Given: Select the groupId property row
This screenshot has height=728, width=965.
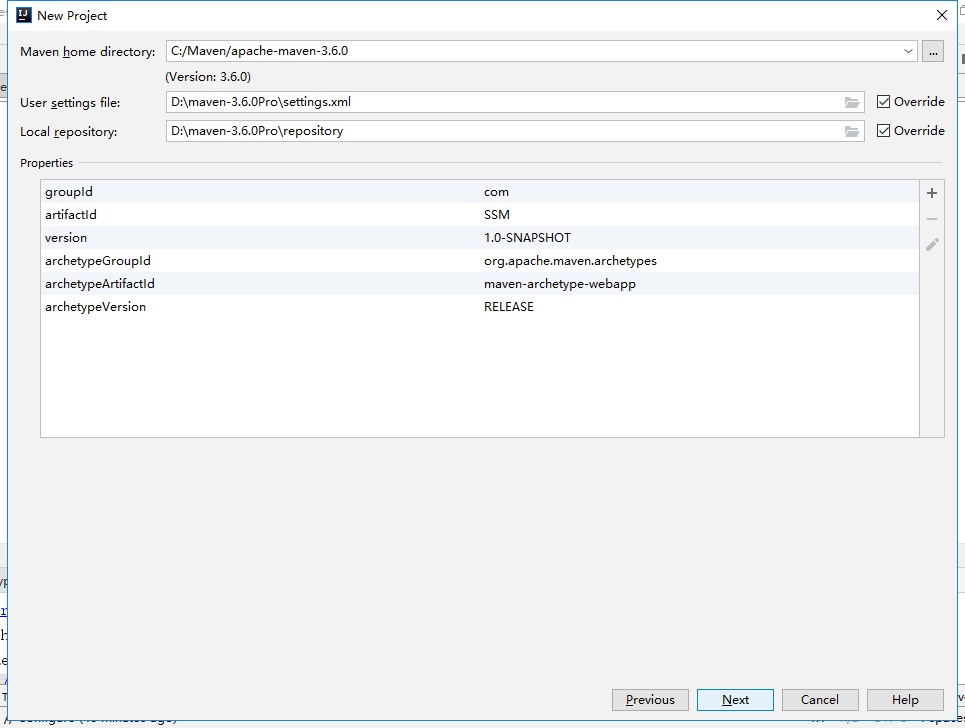Looking at the screenshot, I should pyautogui.click(x=479, y=192).
